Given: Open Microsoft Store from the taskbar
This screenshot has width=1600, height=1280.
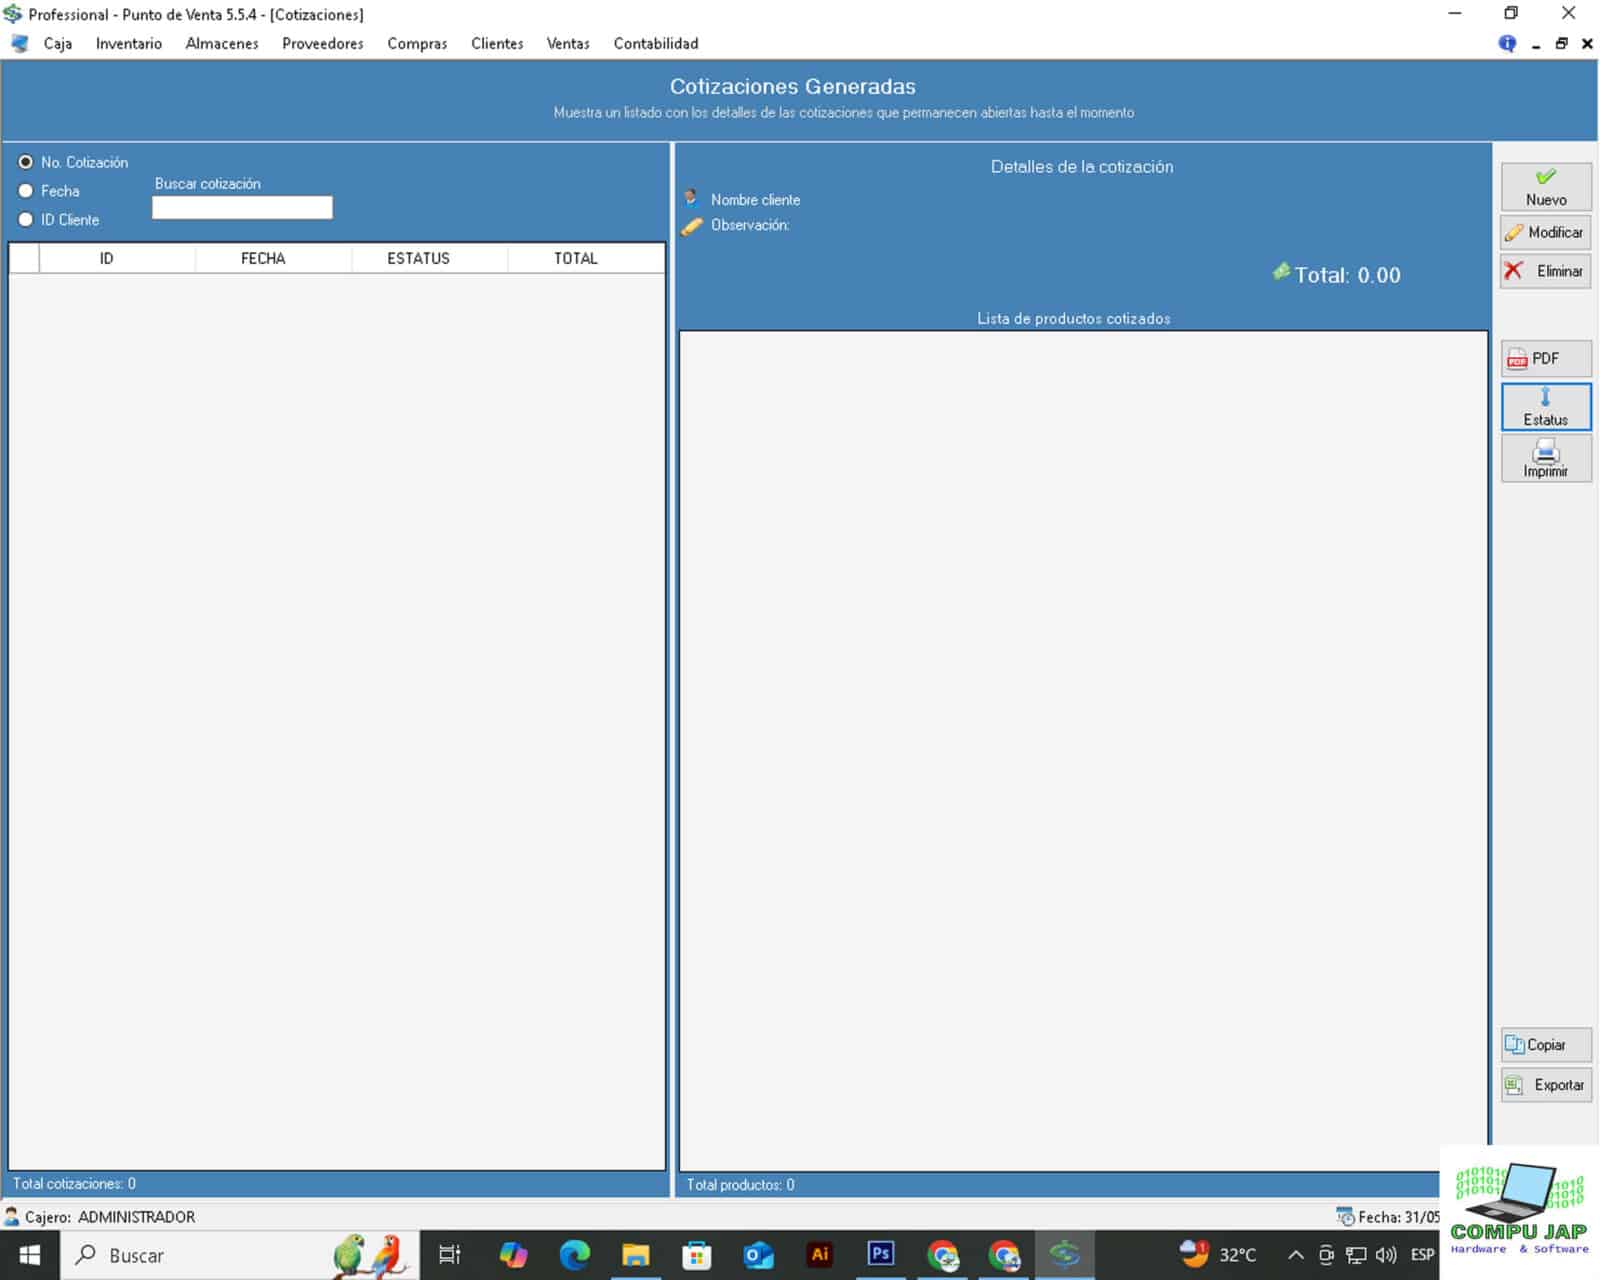Looking at the screenshot, I should pos(697,1255).
